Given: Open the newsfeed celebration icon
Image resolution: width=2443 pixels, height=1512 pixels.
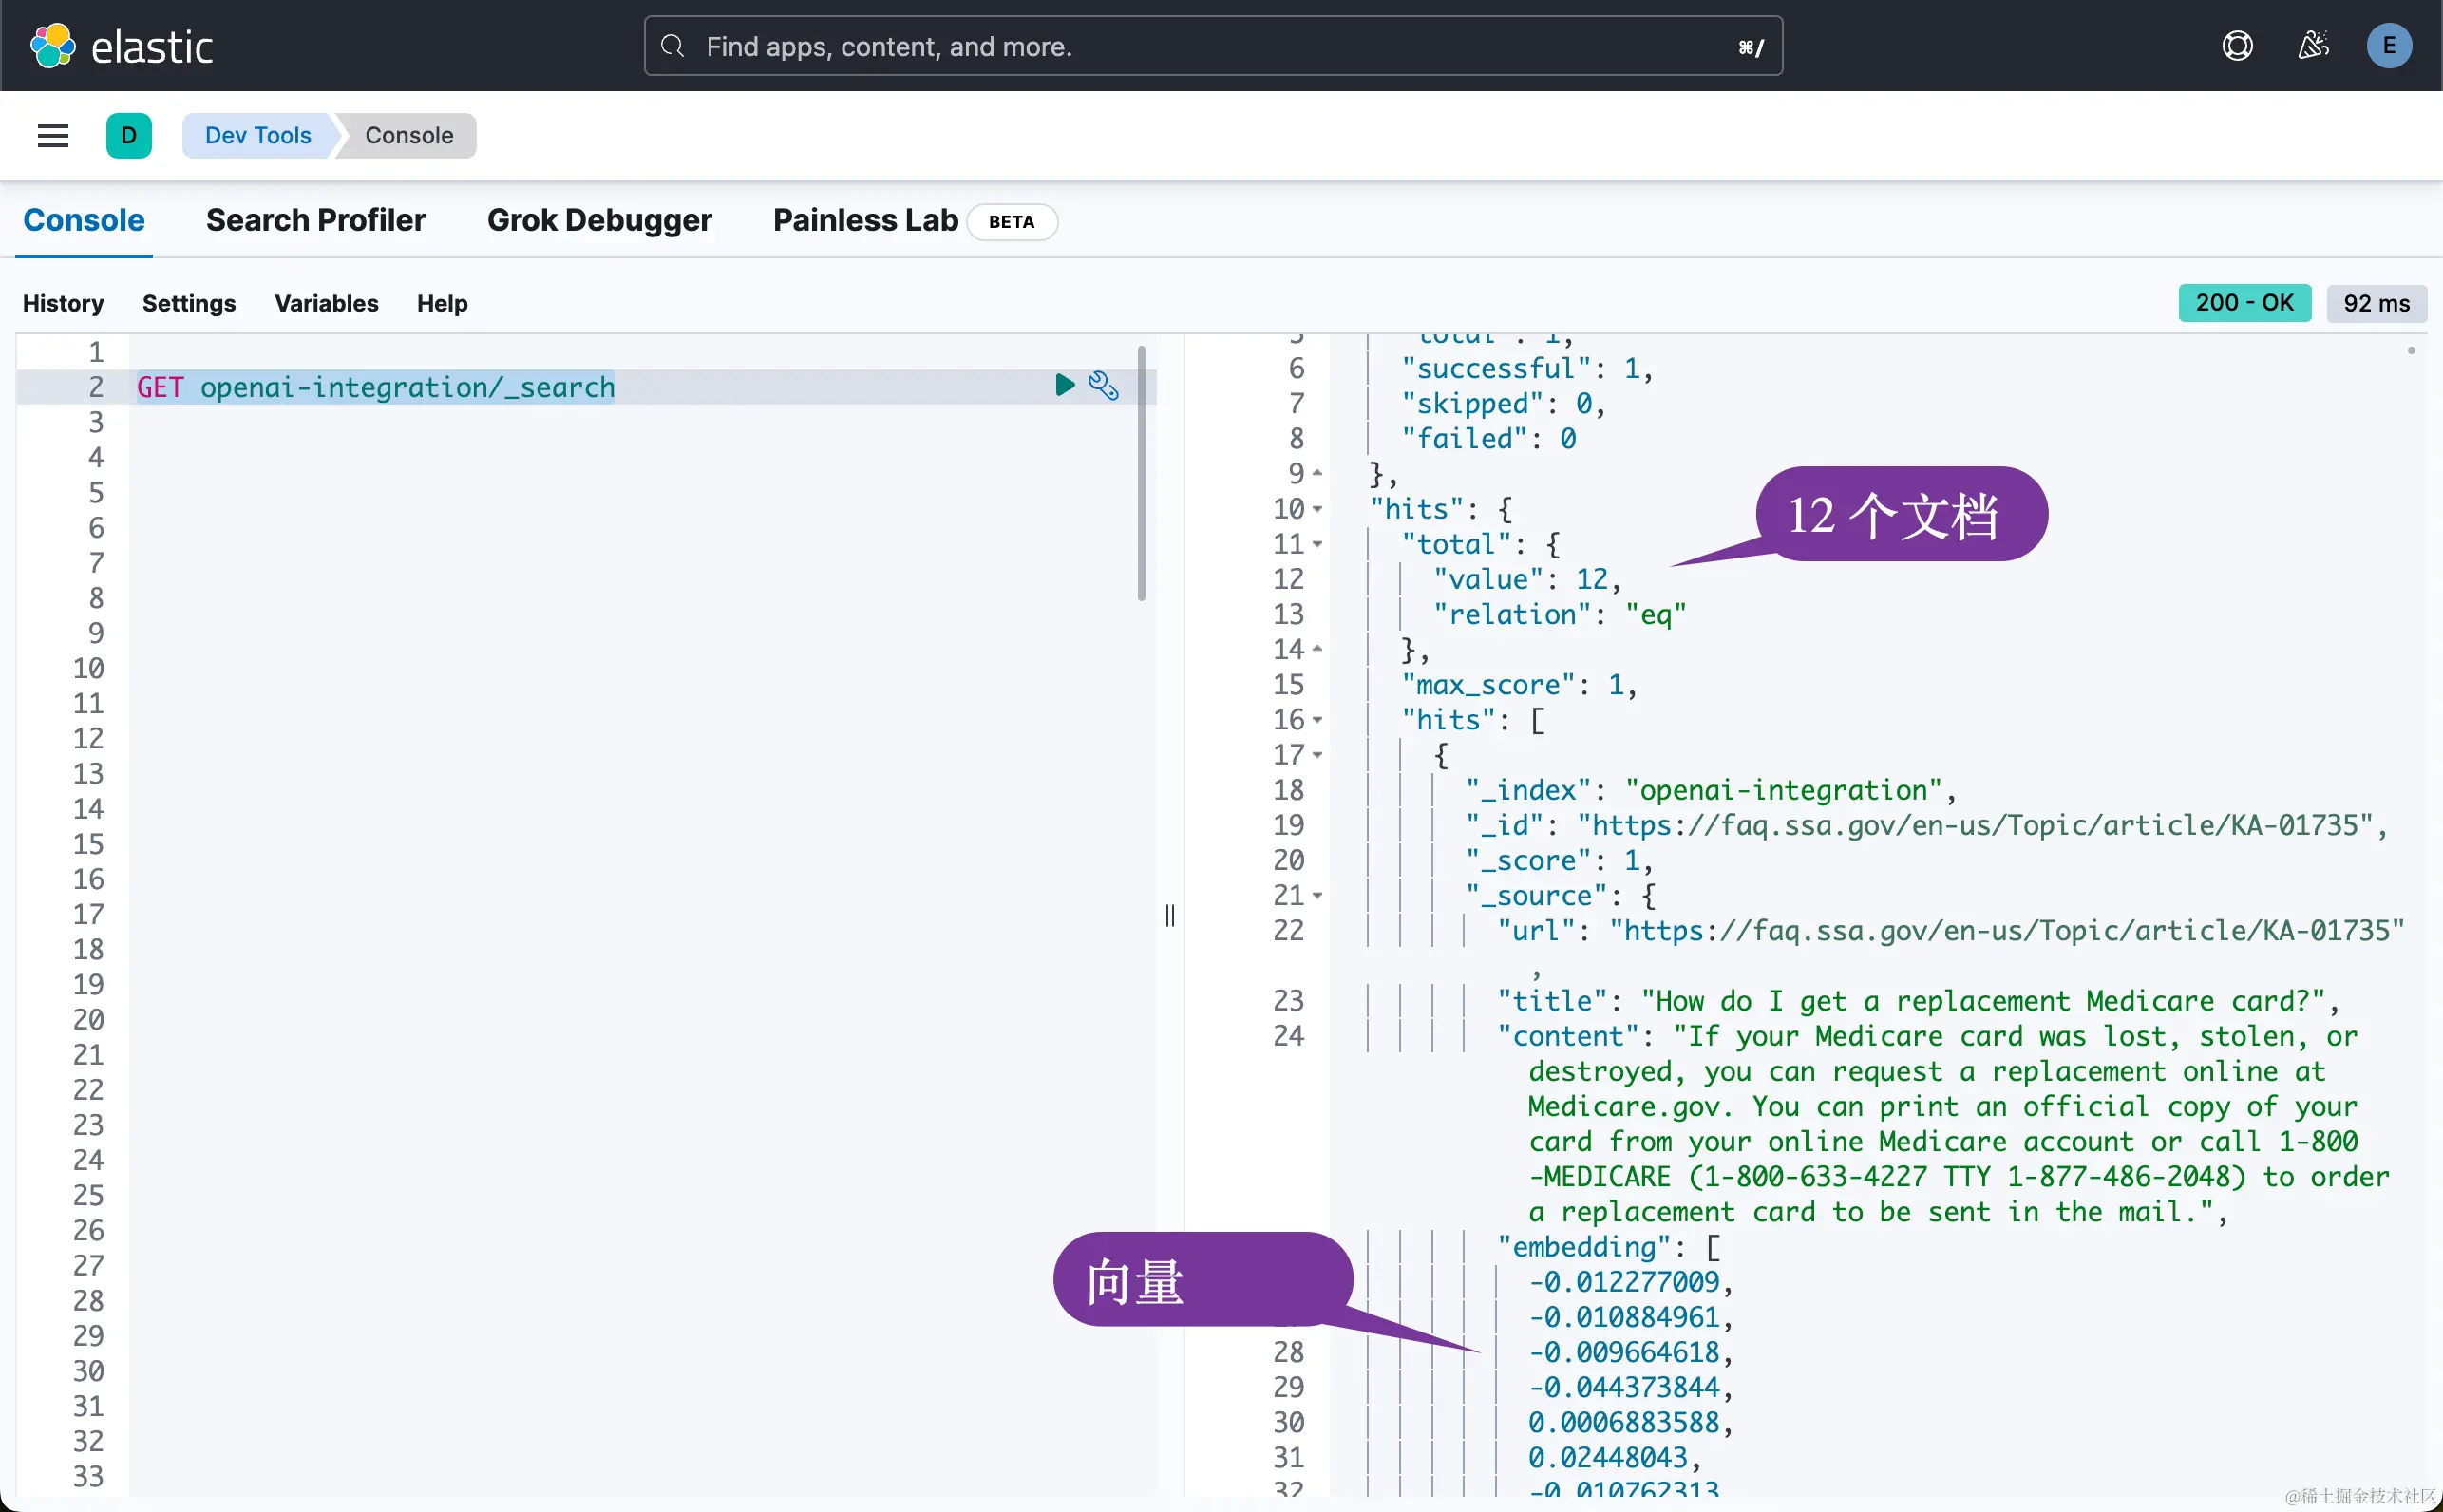Looking at the screenshot, I should coord(2313,46).
